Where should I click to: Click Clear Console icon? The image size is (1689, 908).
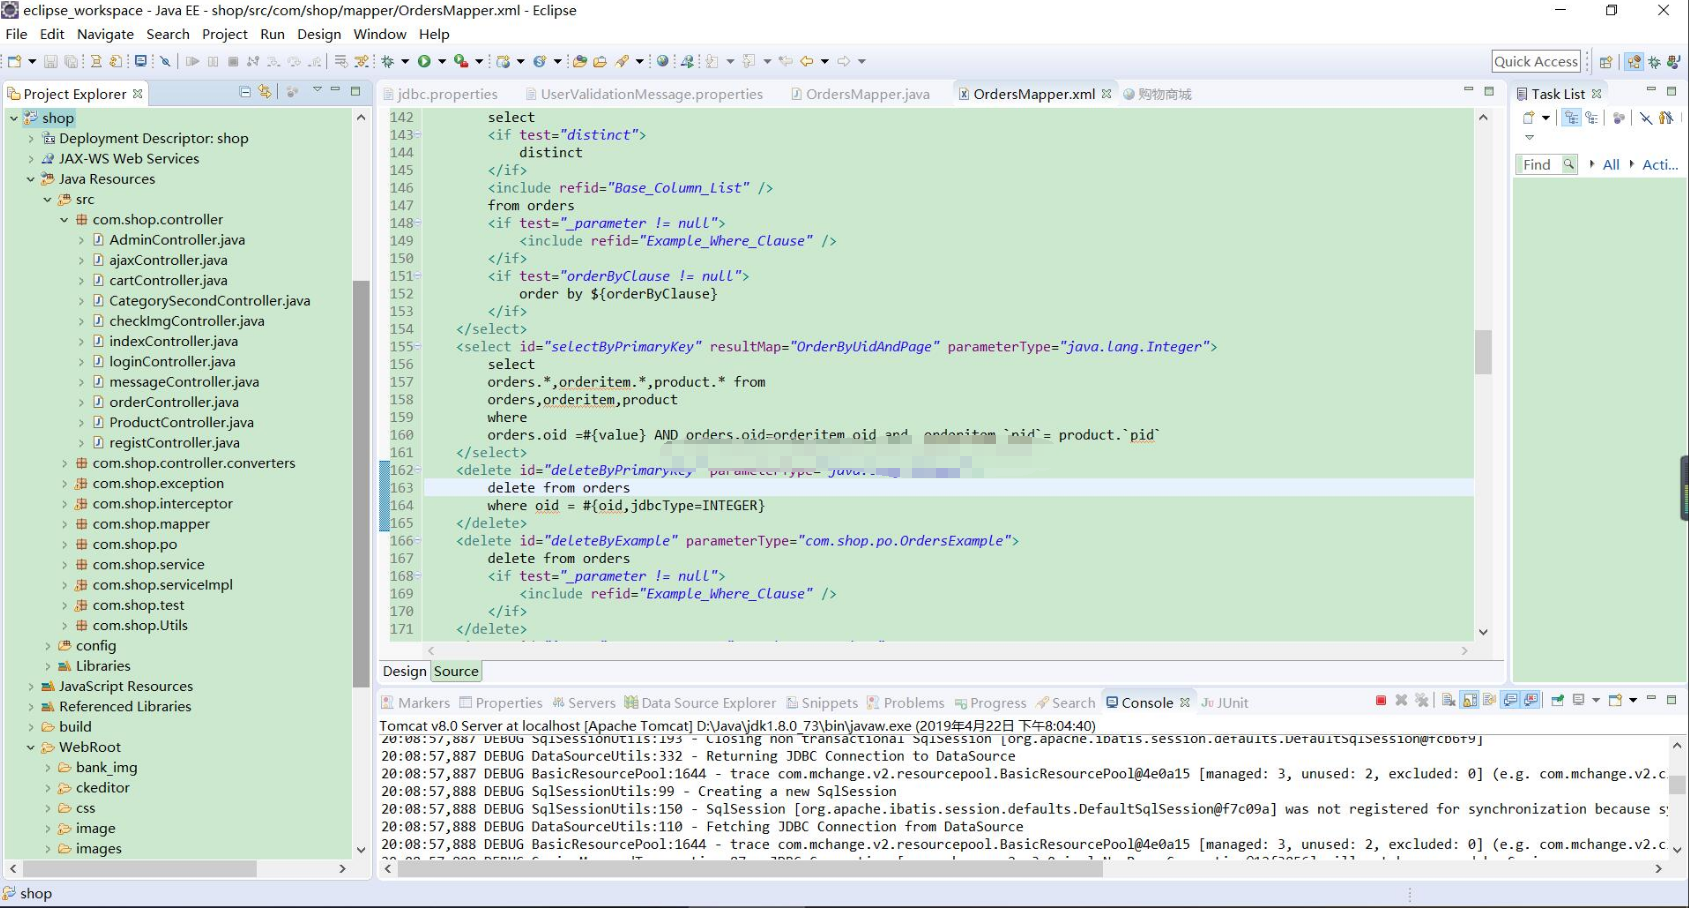pos(1448,700)
